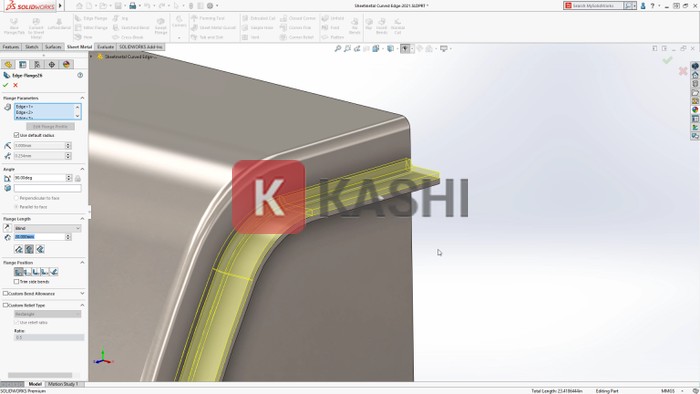Select Edge<1> in the edge selection list
The height and width of the screenshot is (394, 700).
[x=25, y=107]
